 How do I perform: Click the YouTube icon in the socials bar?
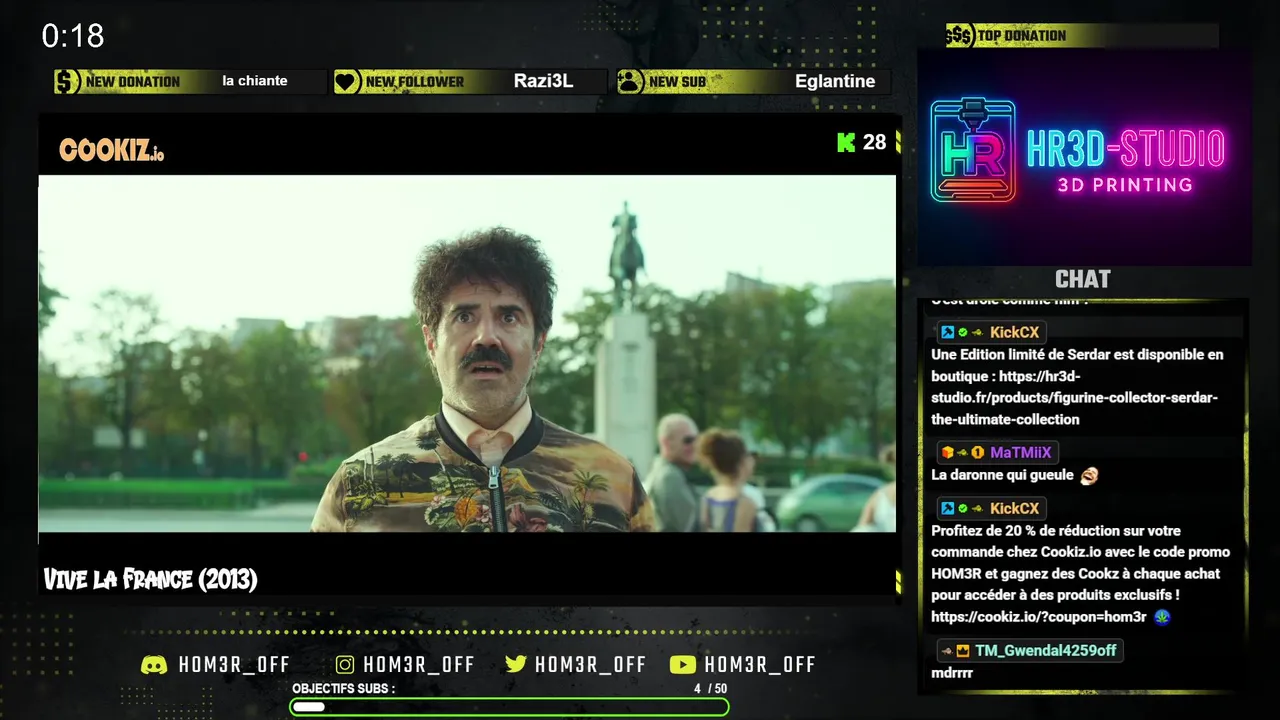point(683,665)
